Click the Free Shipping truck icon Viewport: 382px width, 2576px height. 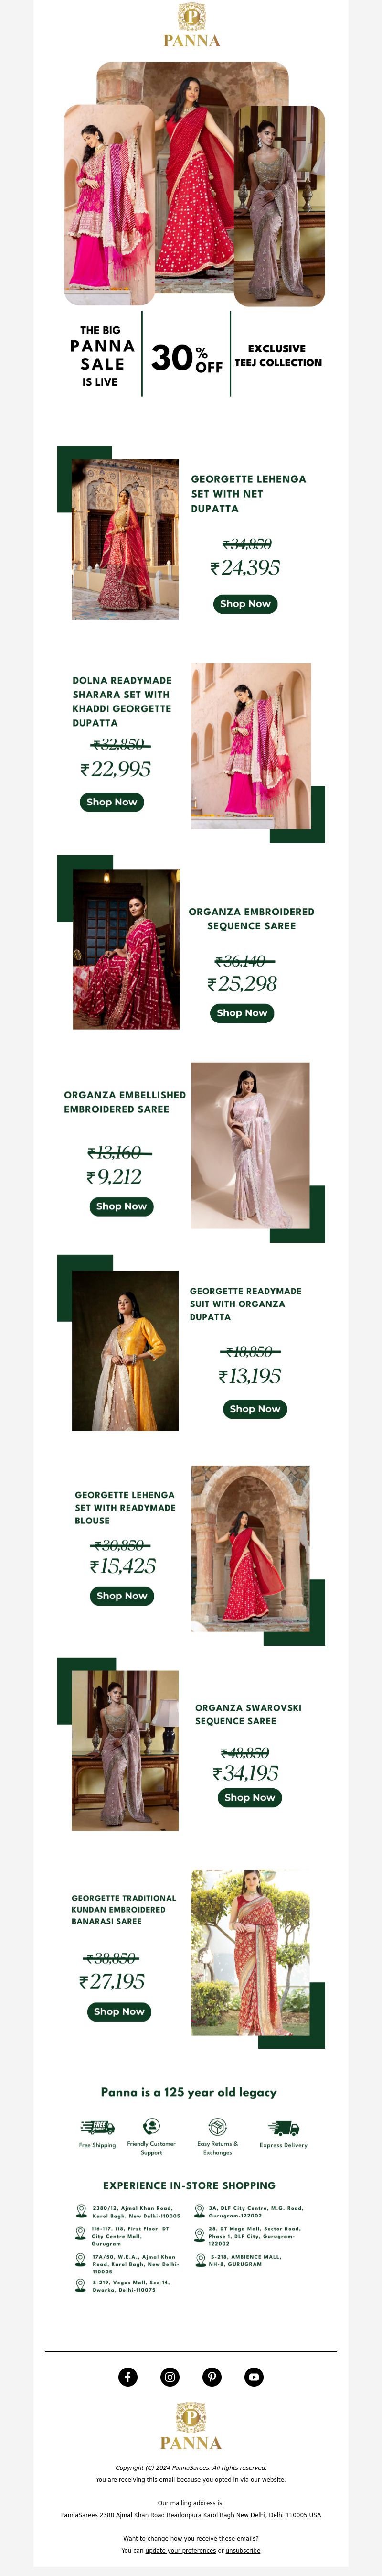[x=97, y=2127]
